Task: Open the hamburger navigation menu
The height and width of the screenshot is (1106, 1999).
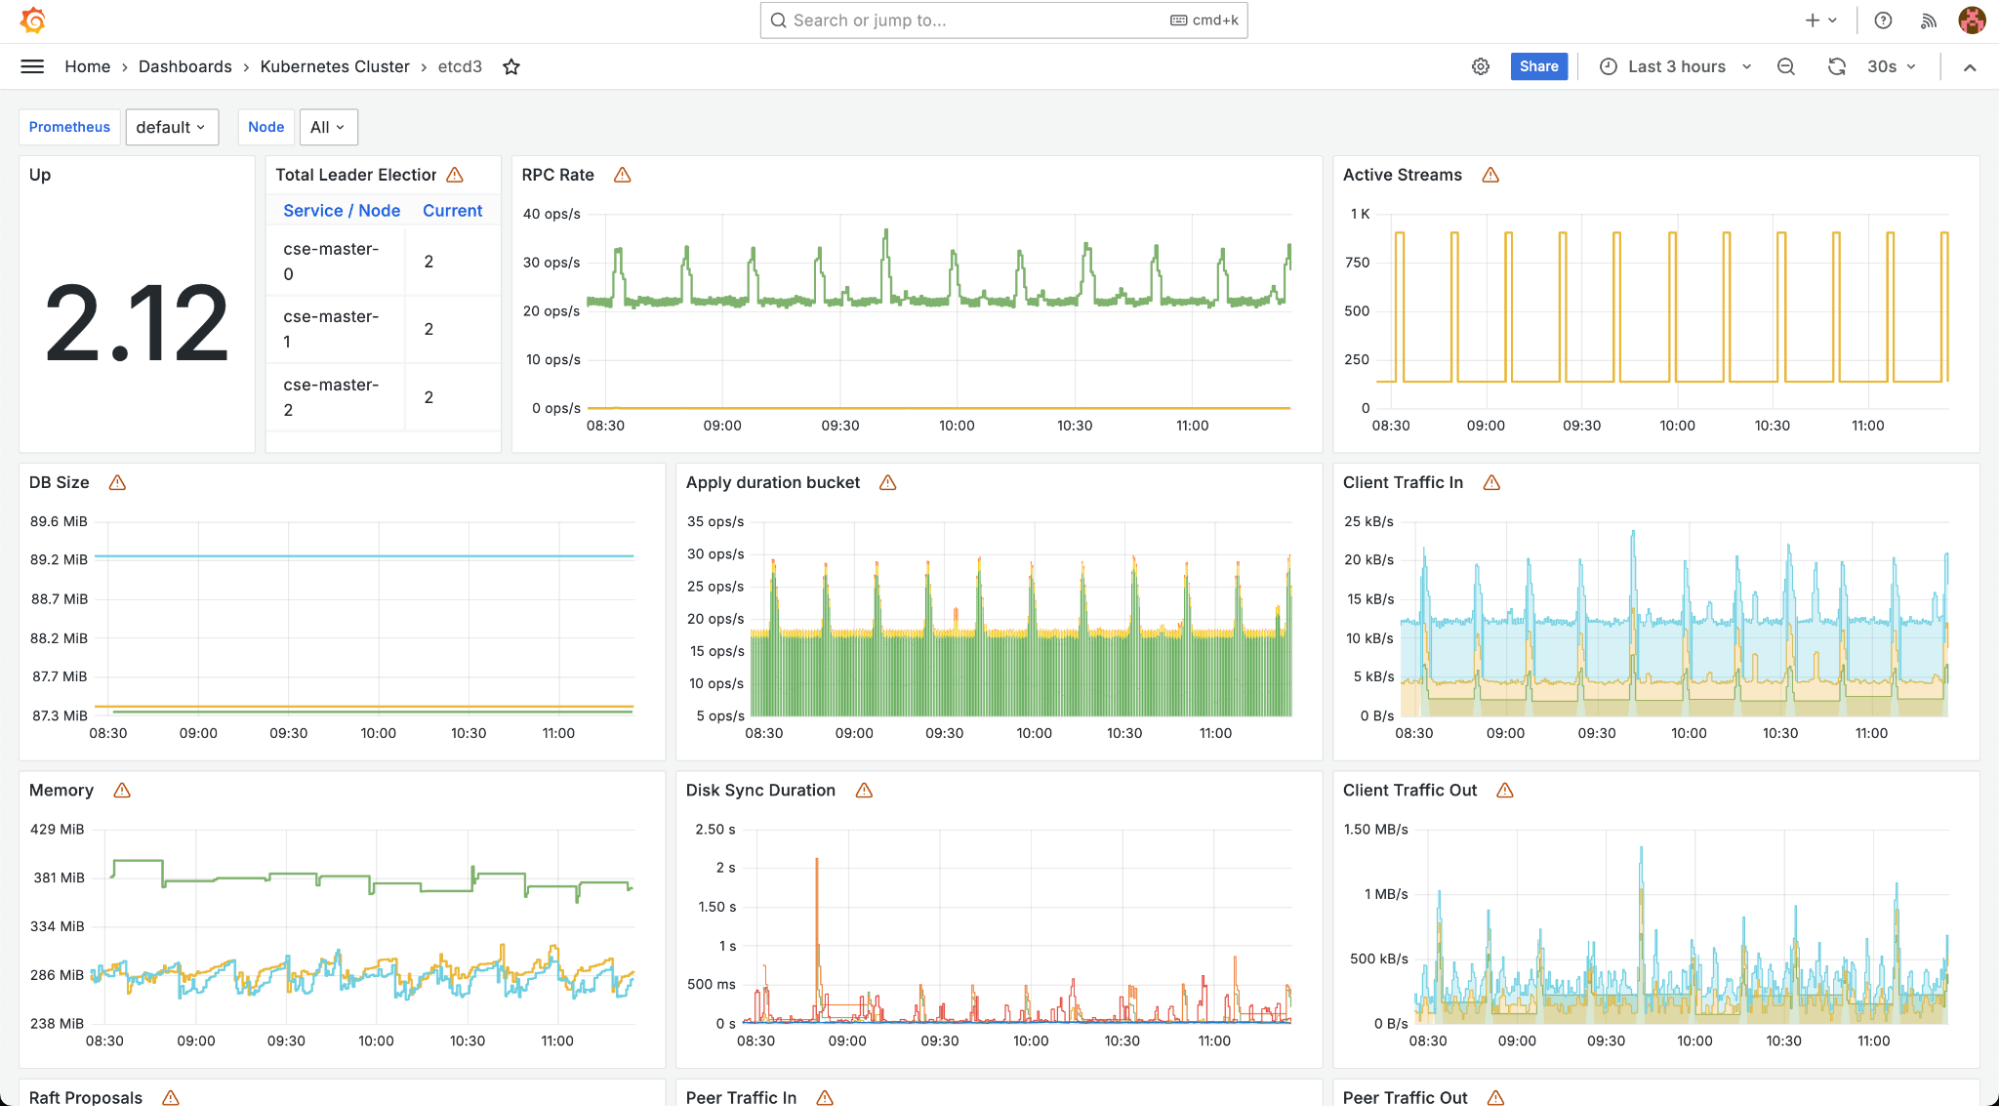Action: coord(32,66)
